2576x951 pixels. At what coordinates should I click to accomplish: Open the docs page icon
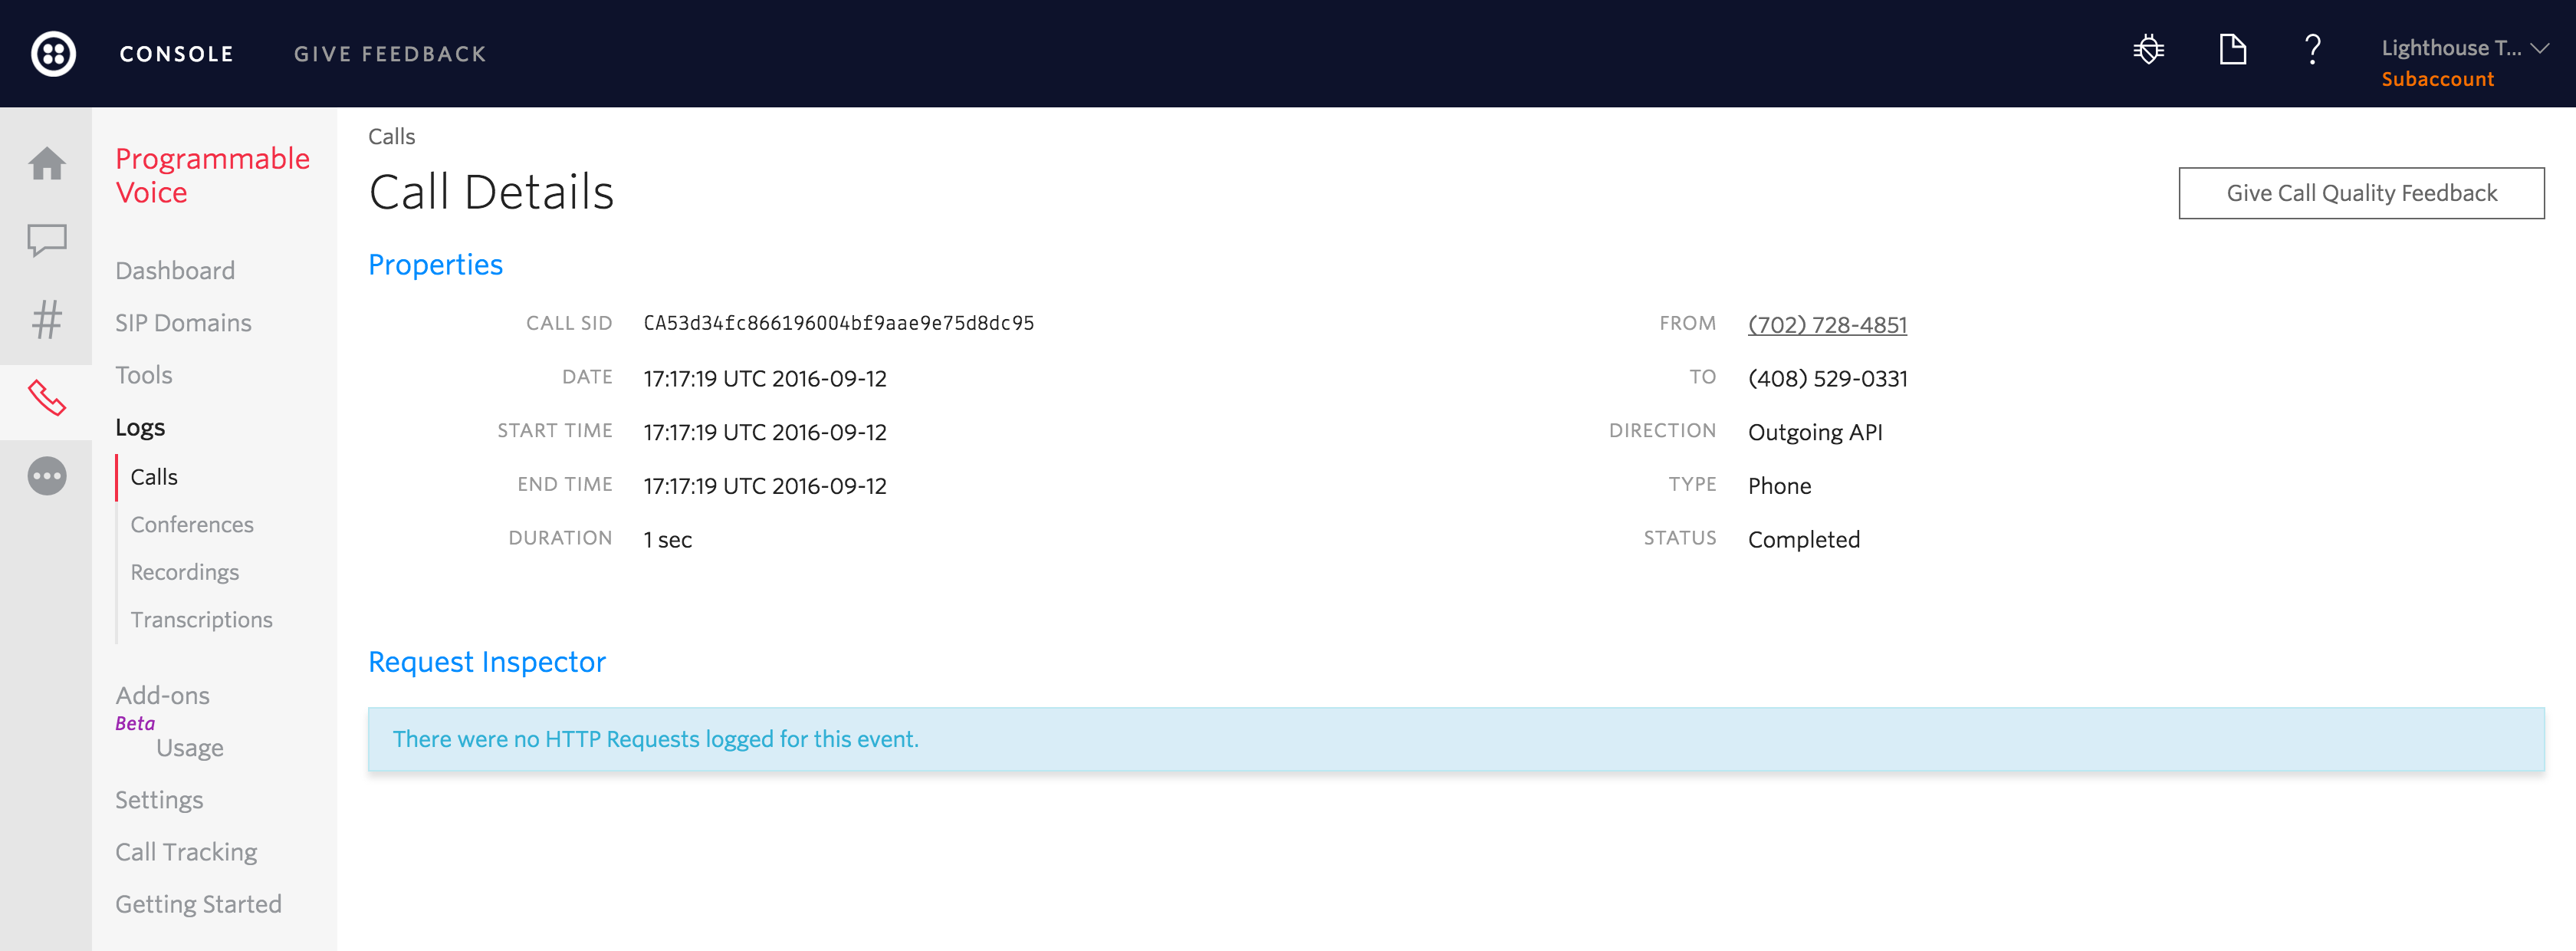2232,50
